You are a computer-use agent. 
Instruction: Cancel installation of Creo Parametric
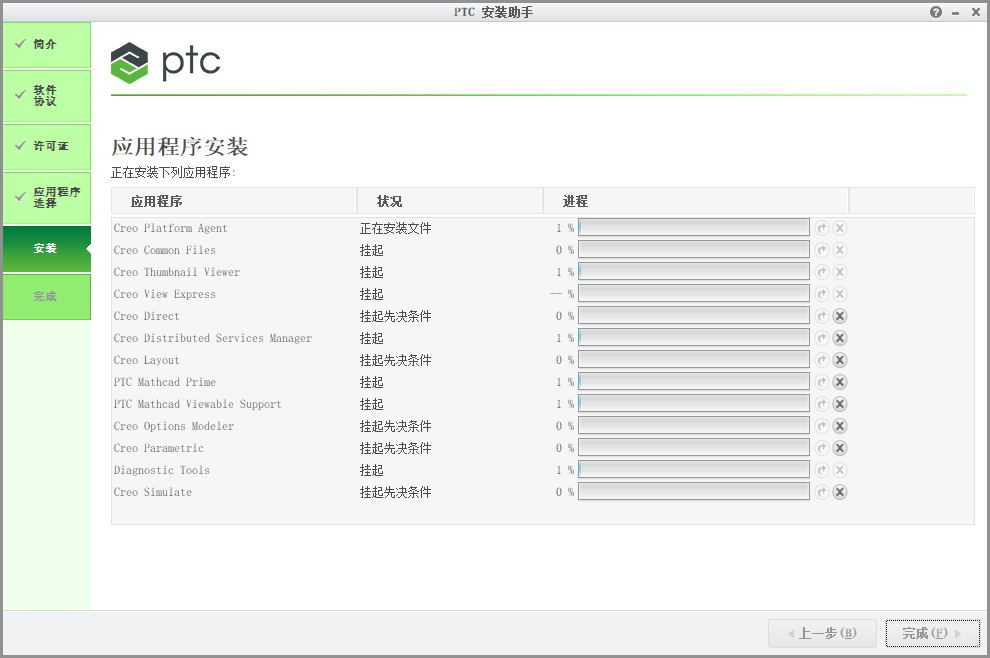840,448
